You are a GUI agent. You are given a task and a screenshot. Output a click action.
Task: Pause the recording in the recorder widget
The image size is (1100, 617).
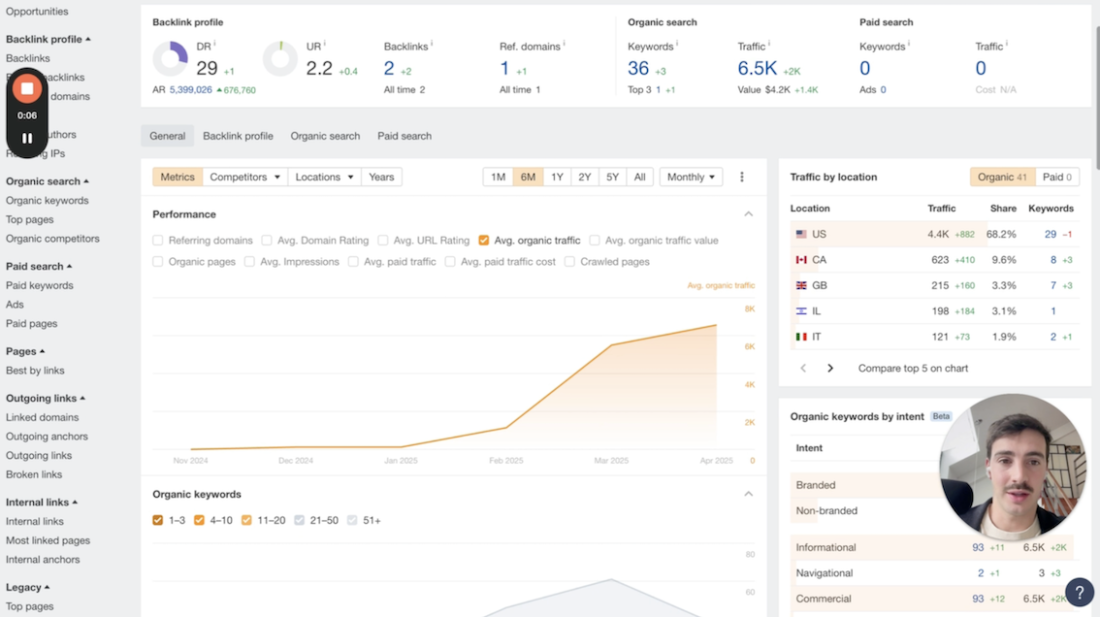point(26,138)
